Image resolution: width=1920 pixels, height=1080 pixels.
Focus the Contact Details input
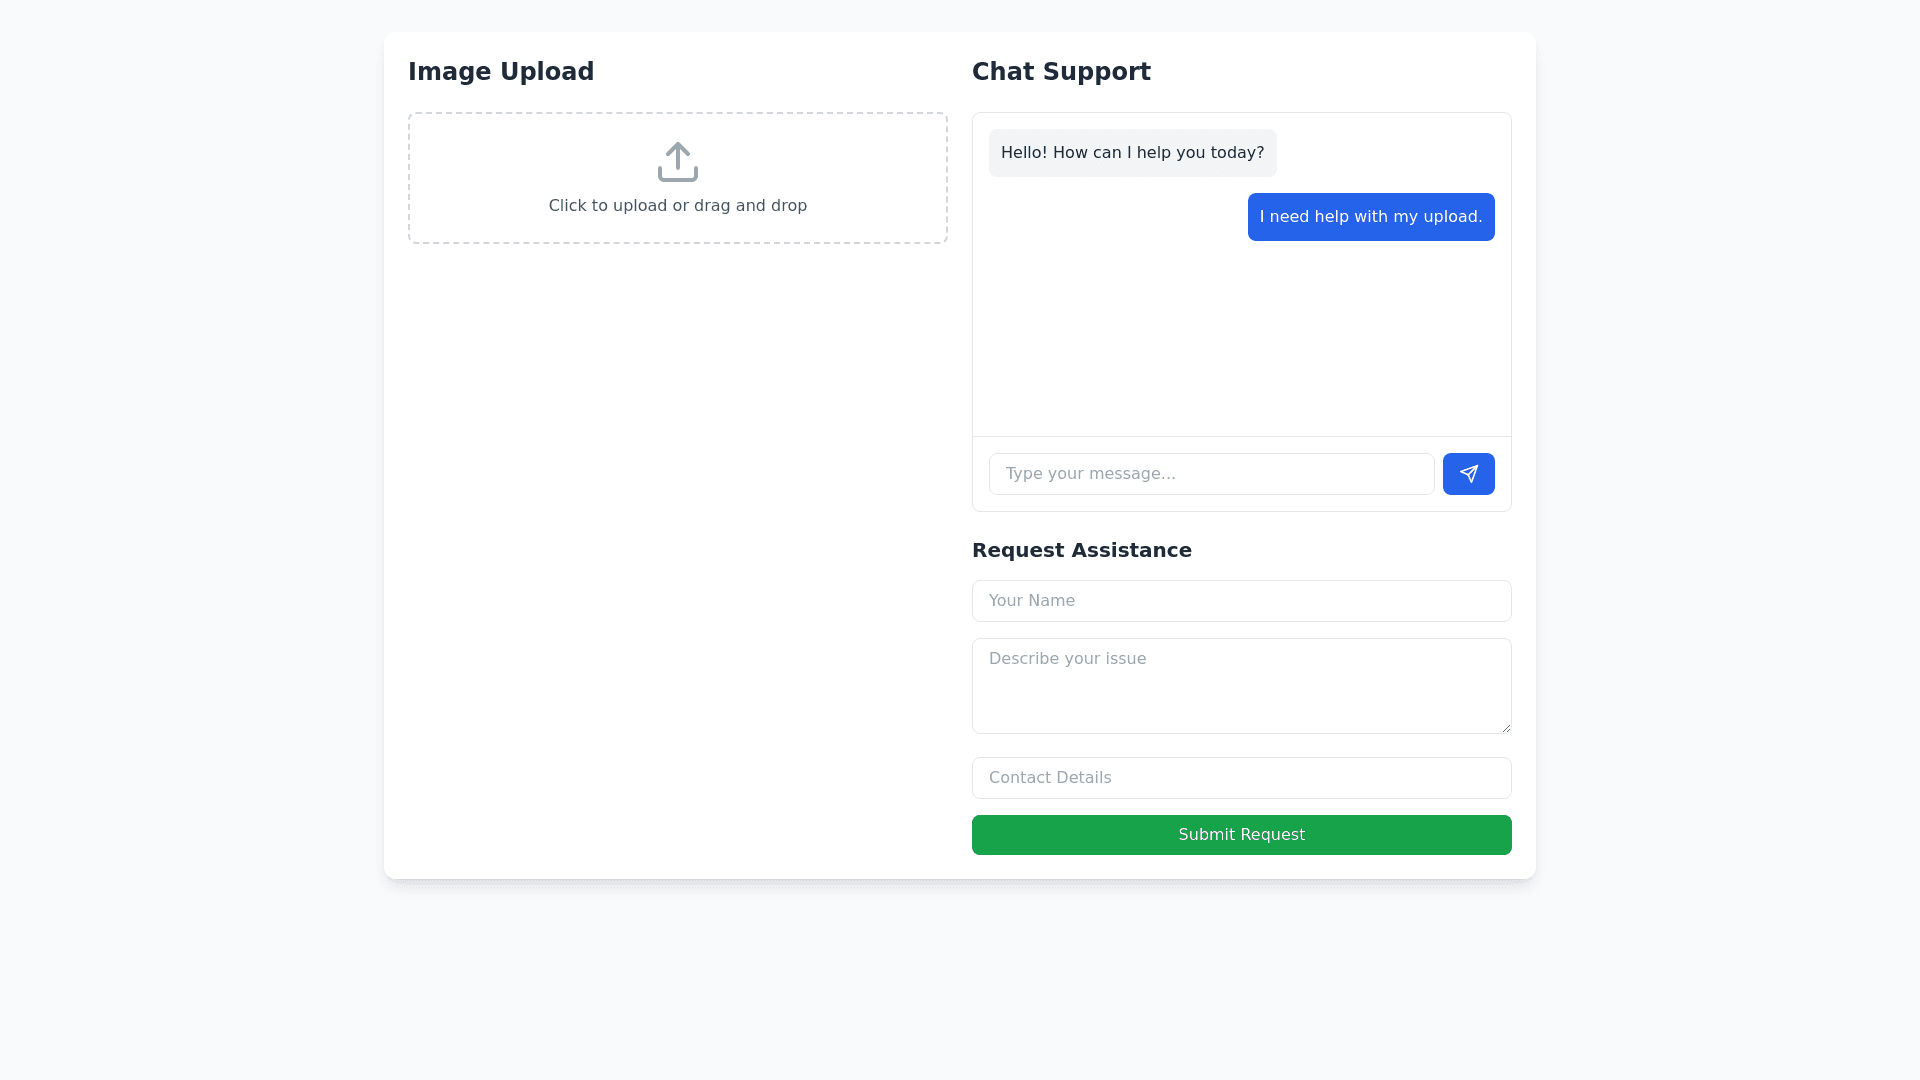(x=1241, y=778)
